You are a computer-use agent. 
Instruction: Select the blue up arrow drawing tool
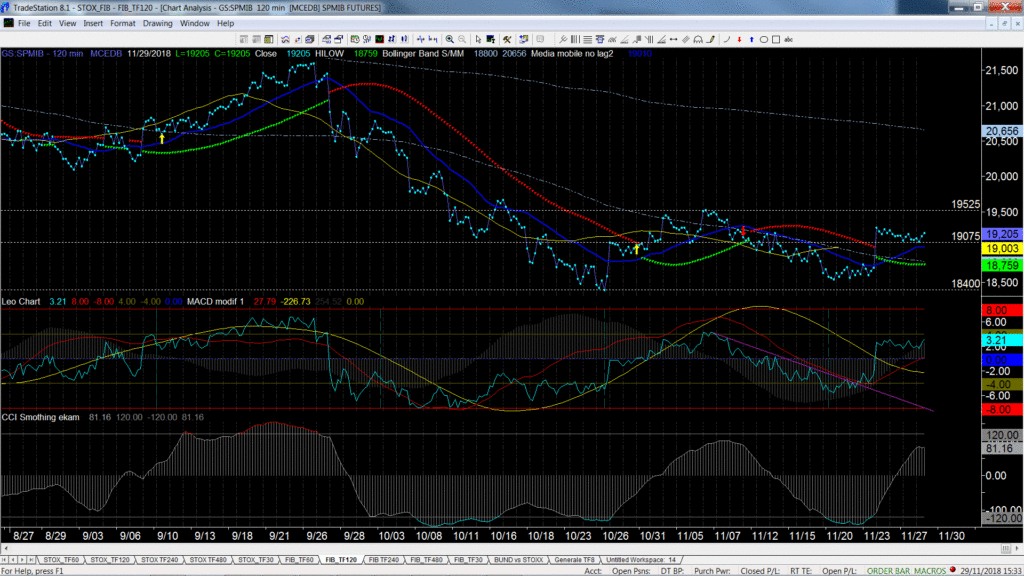(x=752, y=39)
